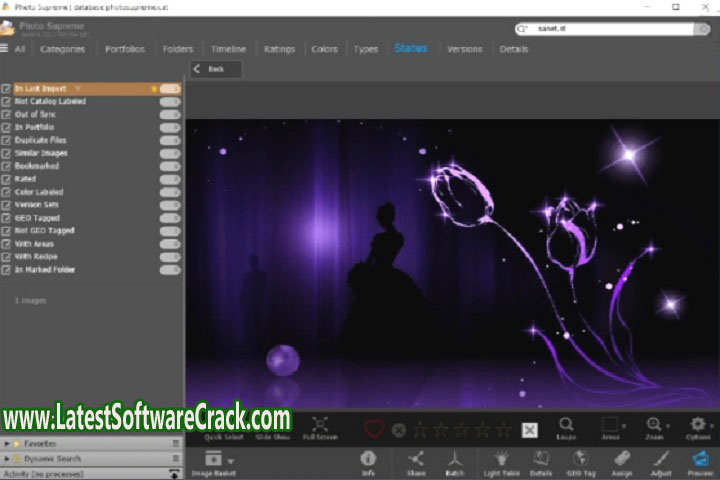Open the Options dropdown arrow
Image resolution: width=720 pixels, height=480 pixels.
coord(712,426)
